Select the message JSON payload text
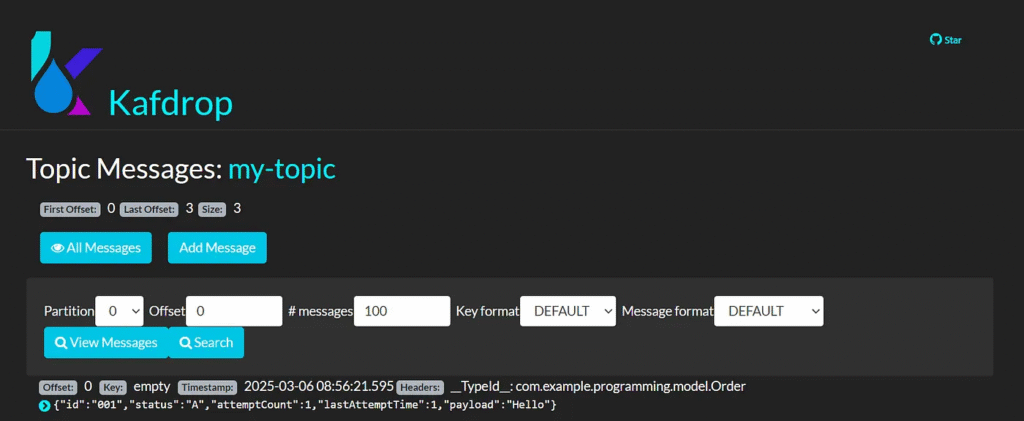The width and height of the screenshot is (1024, 421). pos(304,404)
